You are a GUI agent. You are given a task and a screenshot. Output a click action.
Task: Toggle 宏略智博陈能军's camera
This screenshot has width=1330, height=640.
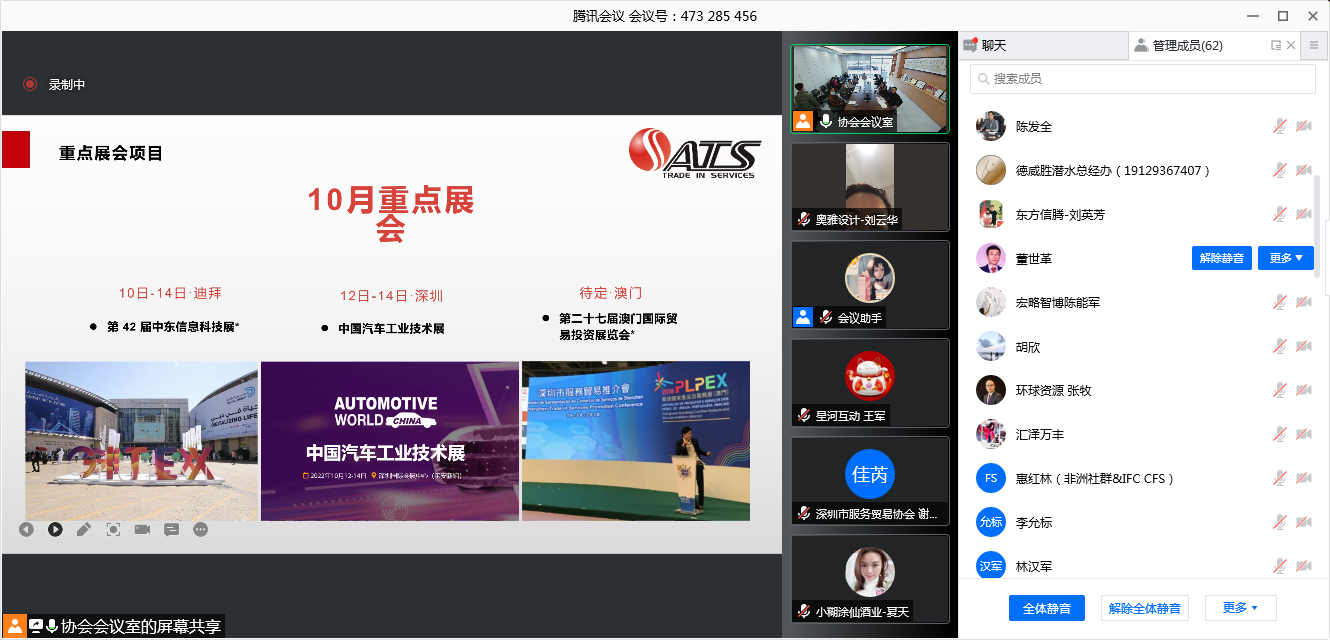click(1303, 302)
